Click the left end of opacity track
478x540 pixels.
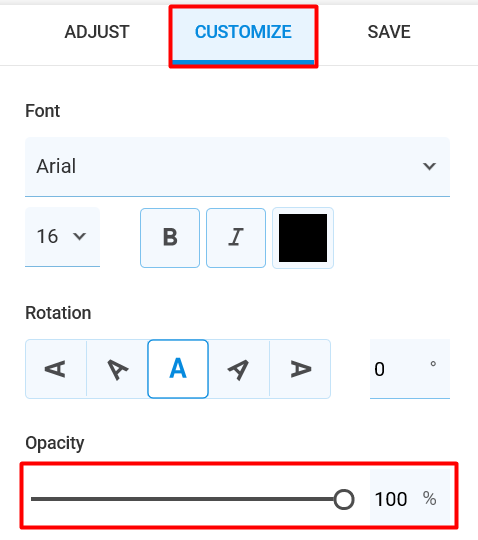click(34, 499)
